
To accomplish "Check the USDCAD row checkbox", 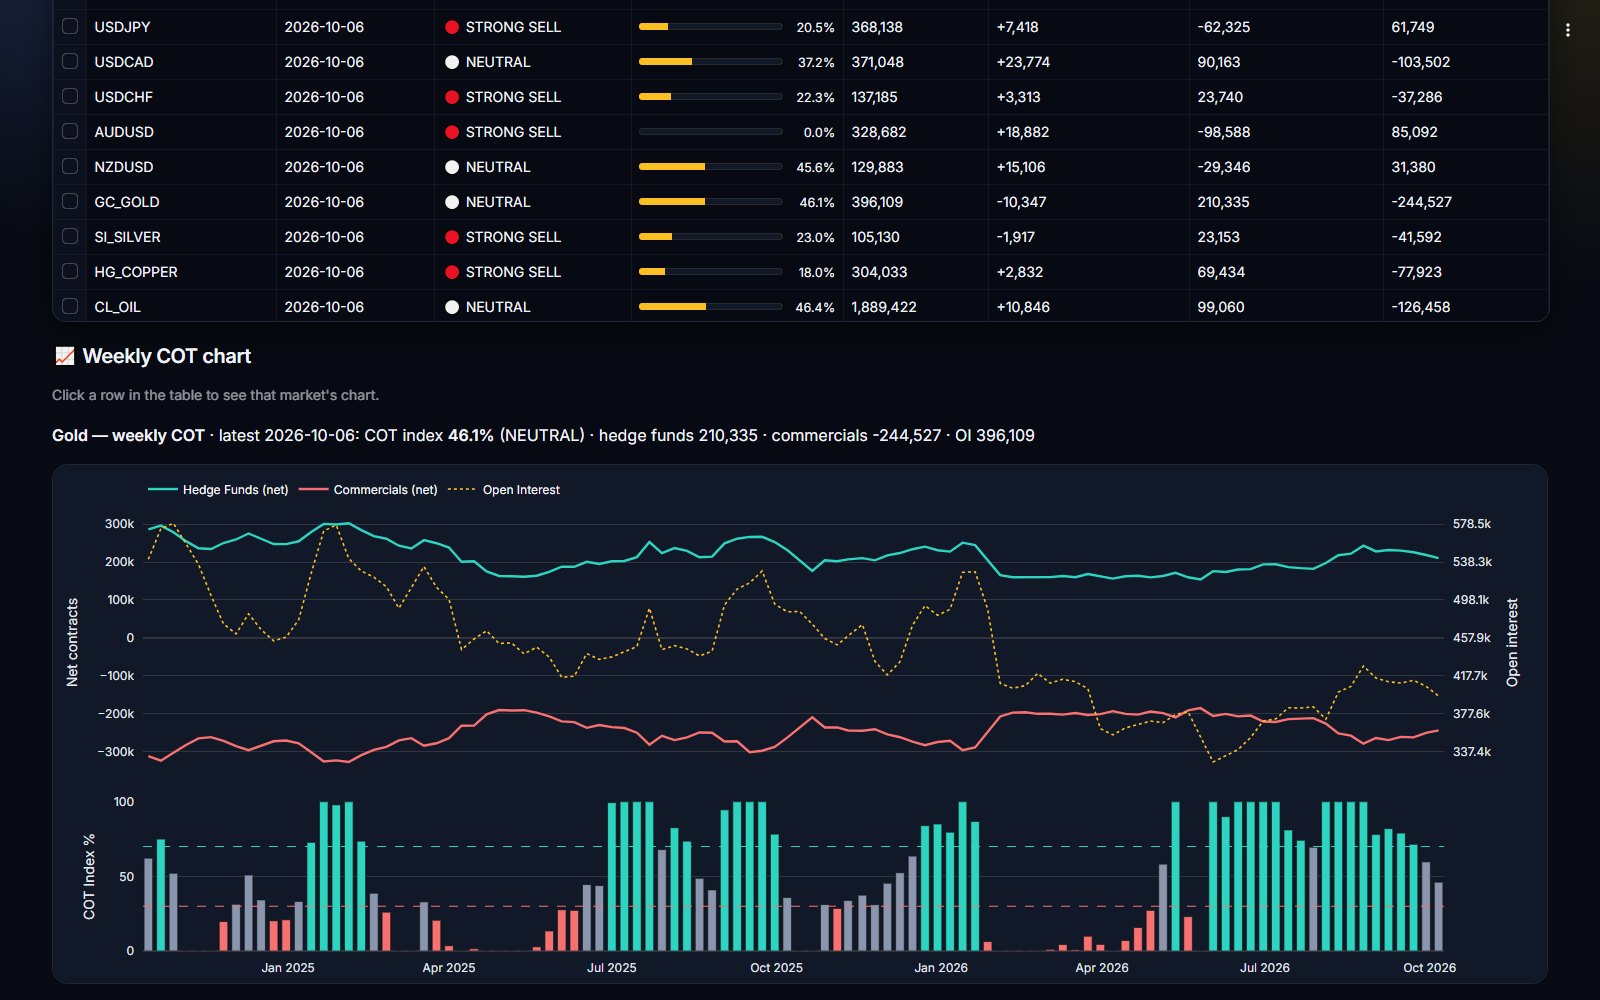I will [x=70, y=61].
